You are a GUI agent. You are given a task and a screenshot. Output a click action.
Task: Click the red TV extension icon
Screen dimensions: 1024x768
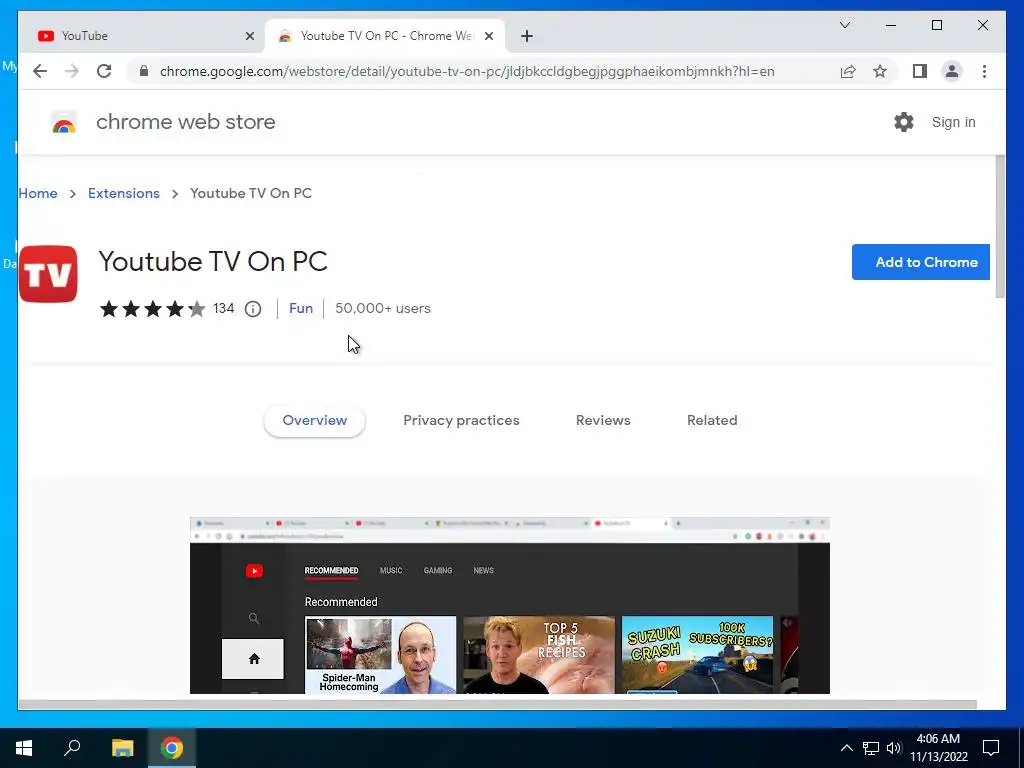(x=48, y=274)
